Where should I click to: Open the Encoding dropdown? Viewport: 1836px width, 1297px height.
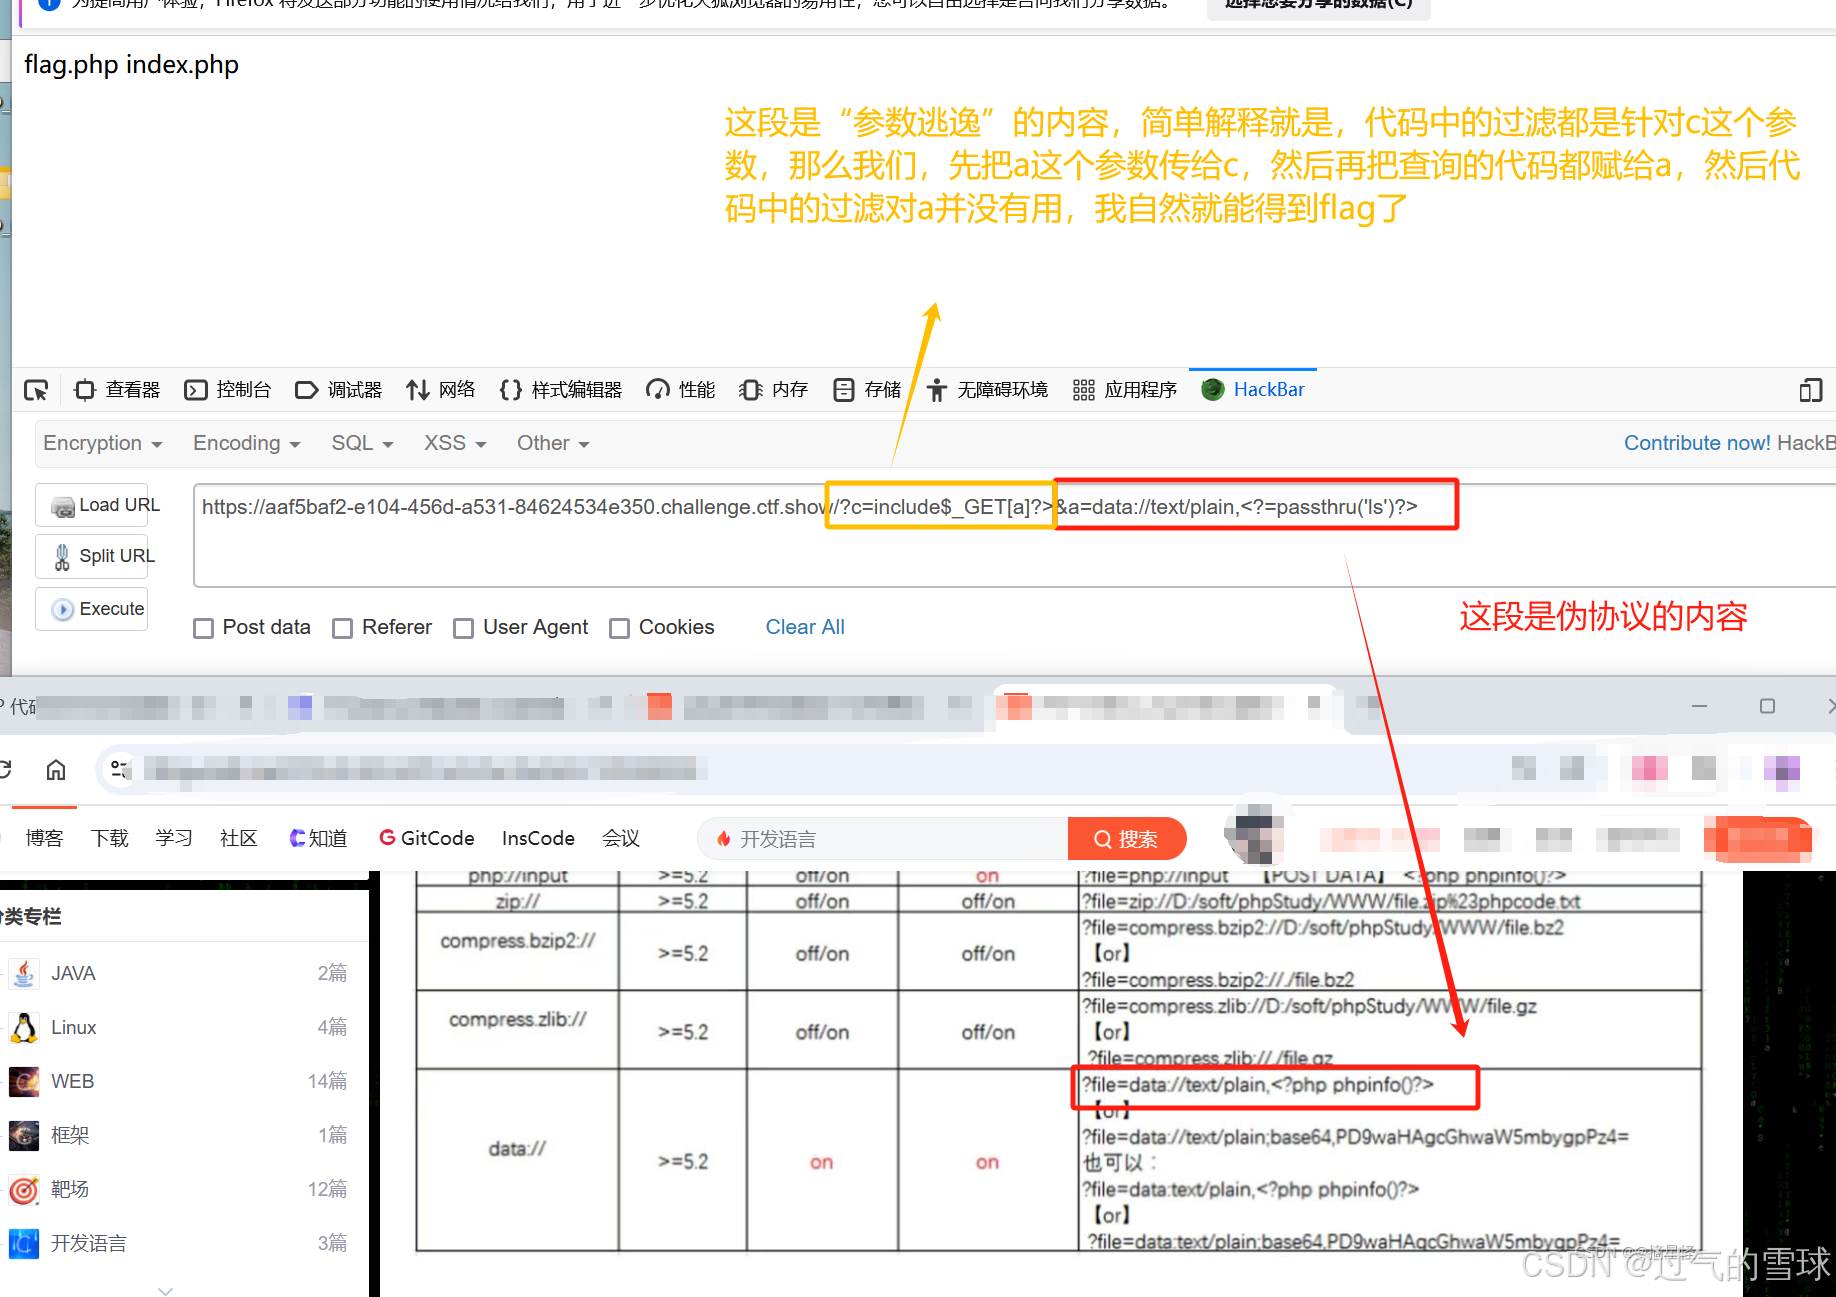coord(245,443)
